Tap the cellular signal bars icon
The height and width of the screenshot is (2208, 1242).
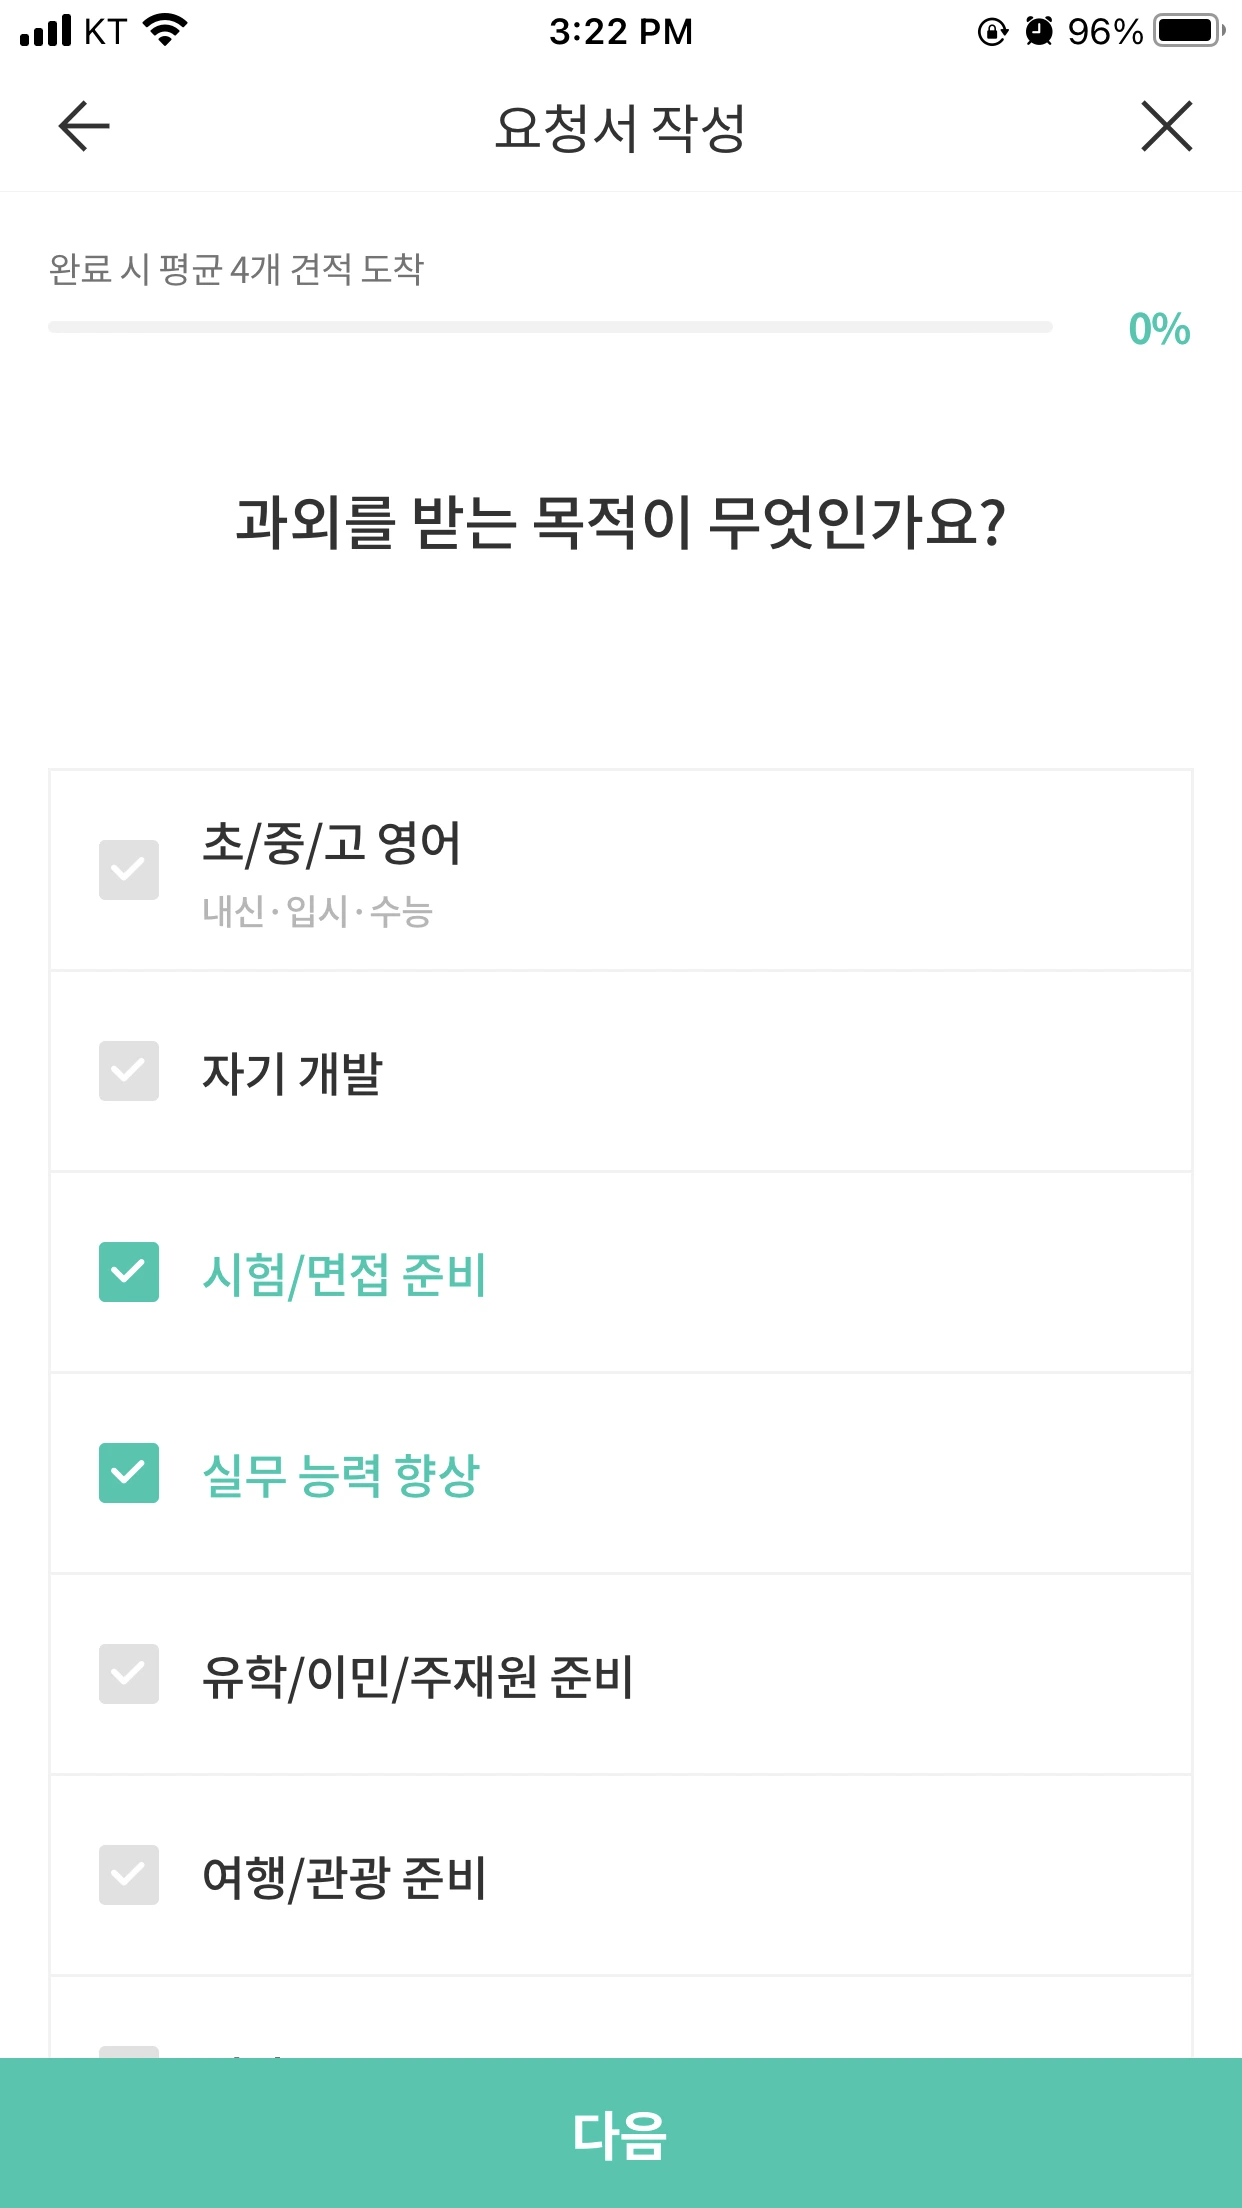(x=46, y=31)
